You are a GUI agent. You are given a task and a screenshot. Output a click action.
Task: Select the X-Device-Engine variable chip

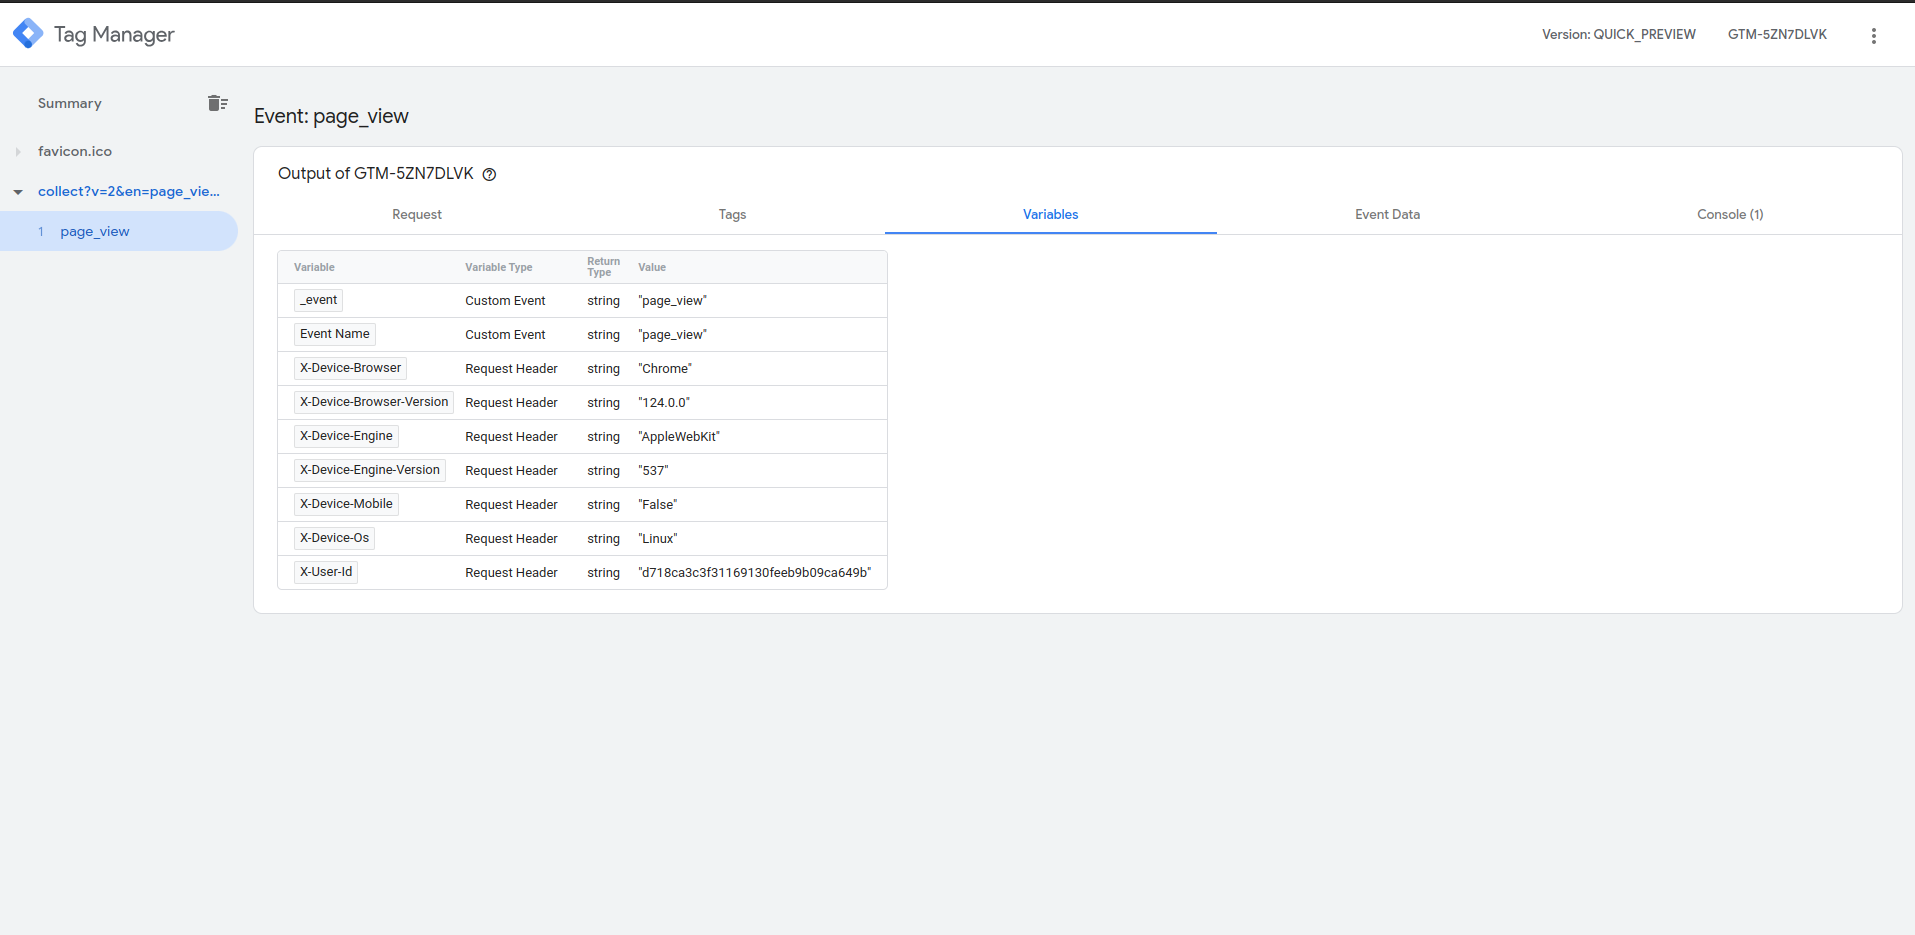(x=345, y=435)
